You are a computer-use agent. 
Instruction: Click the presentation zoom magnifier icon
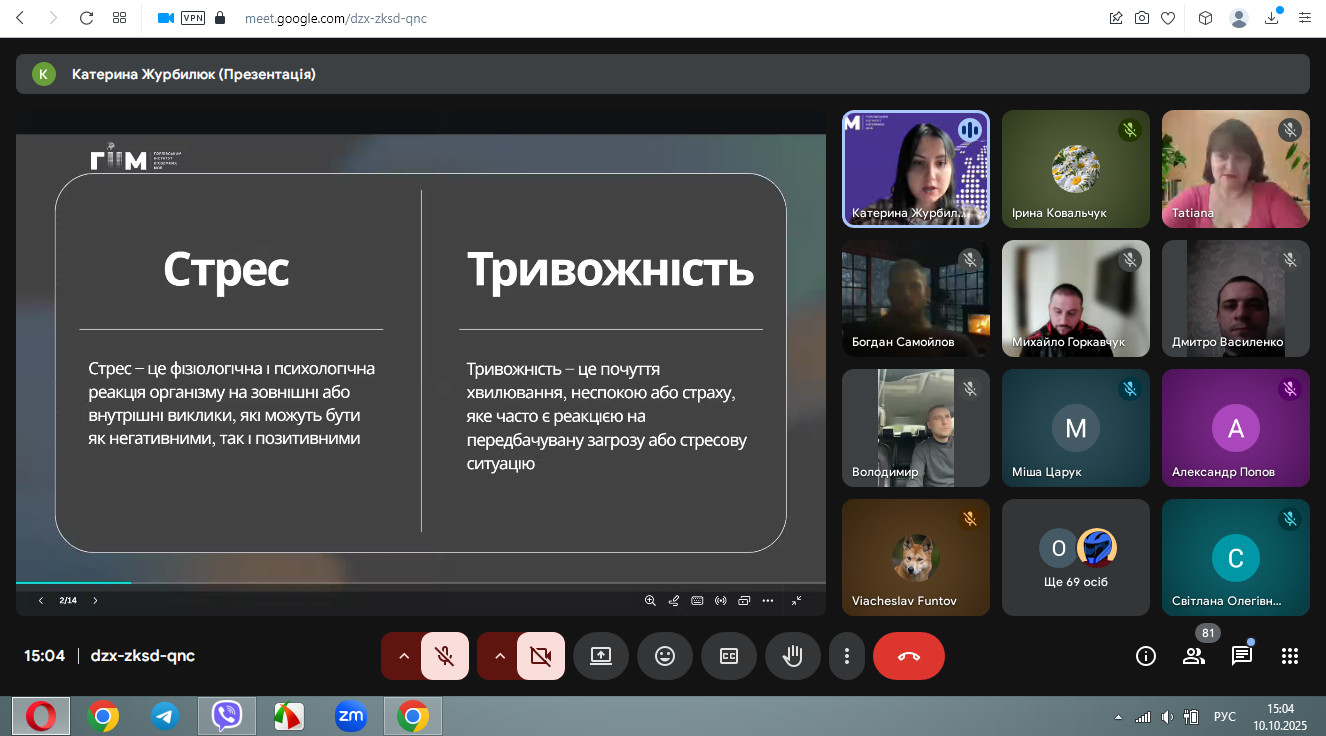pos(650,601)
